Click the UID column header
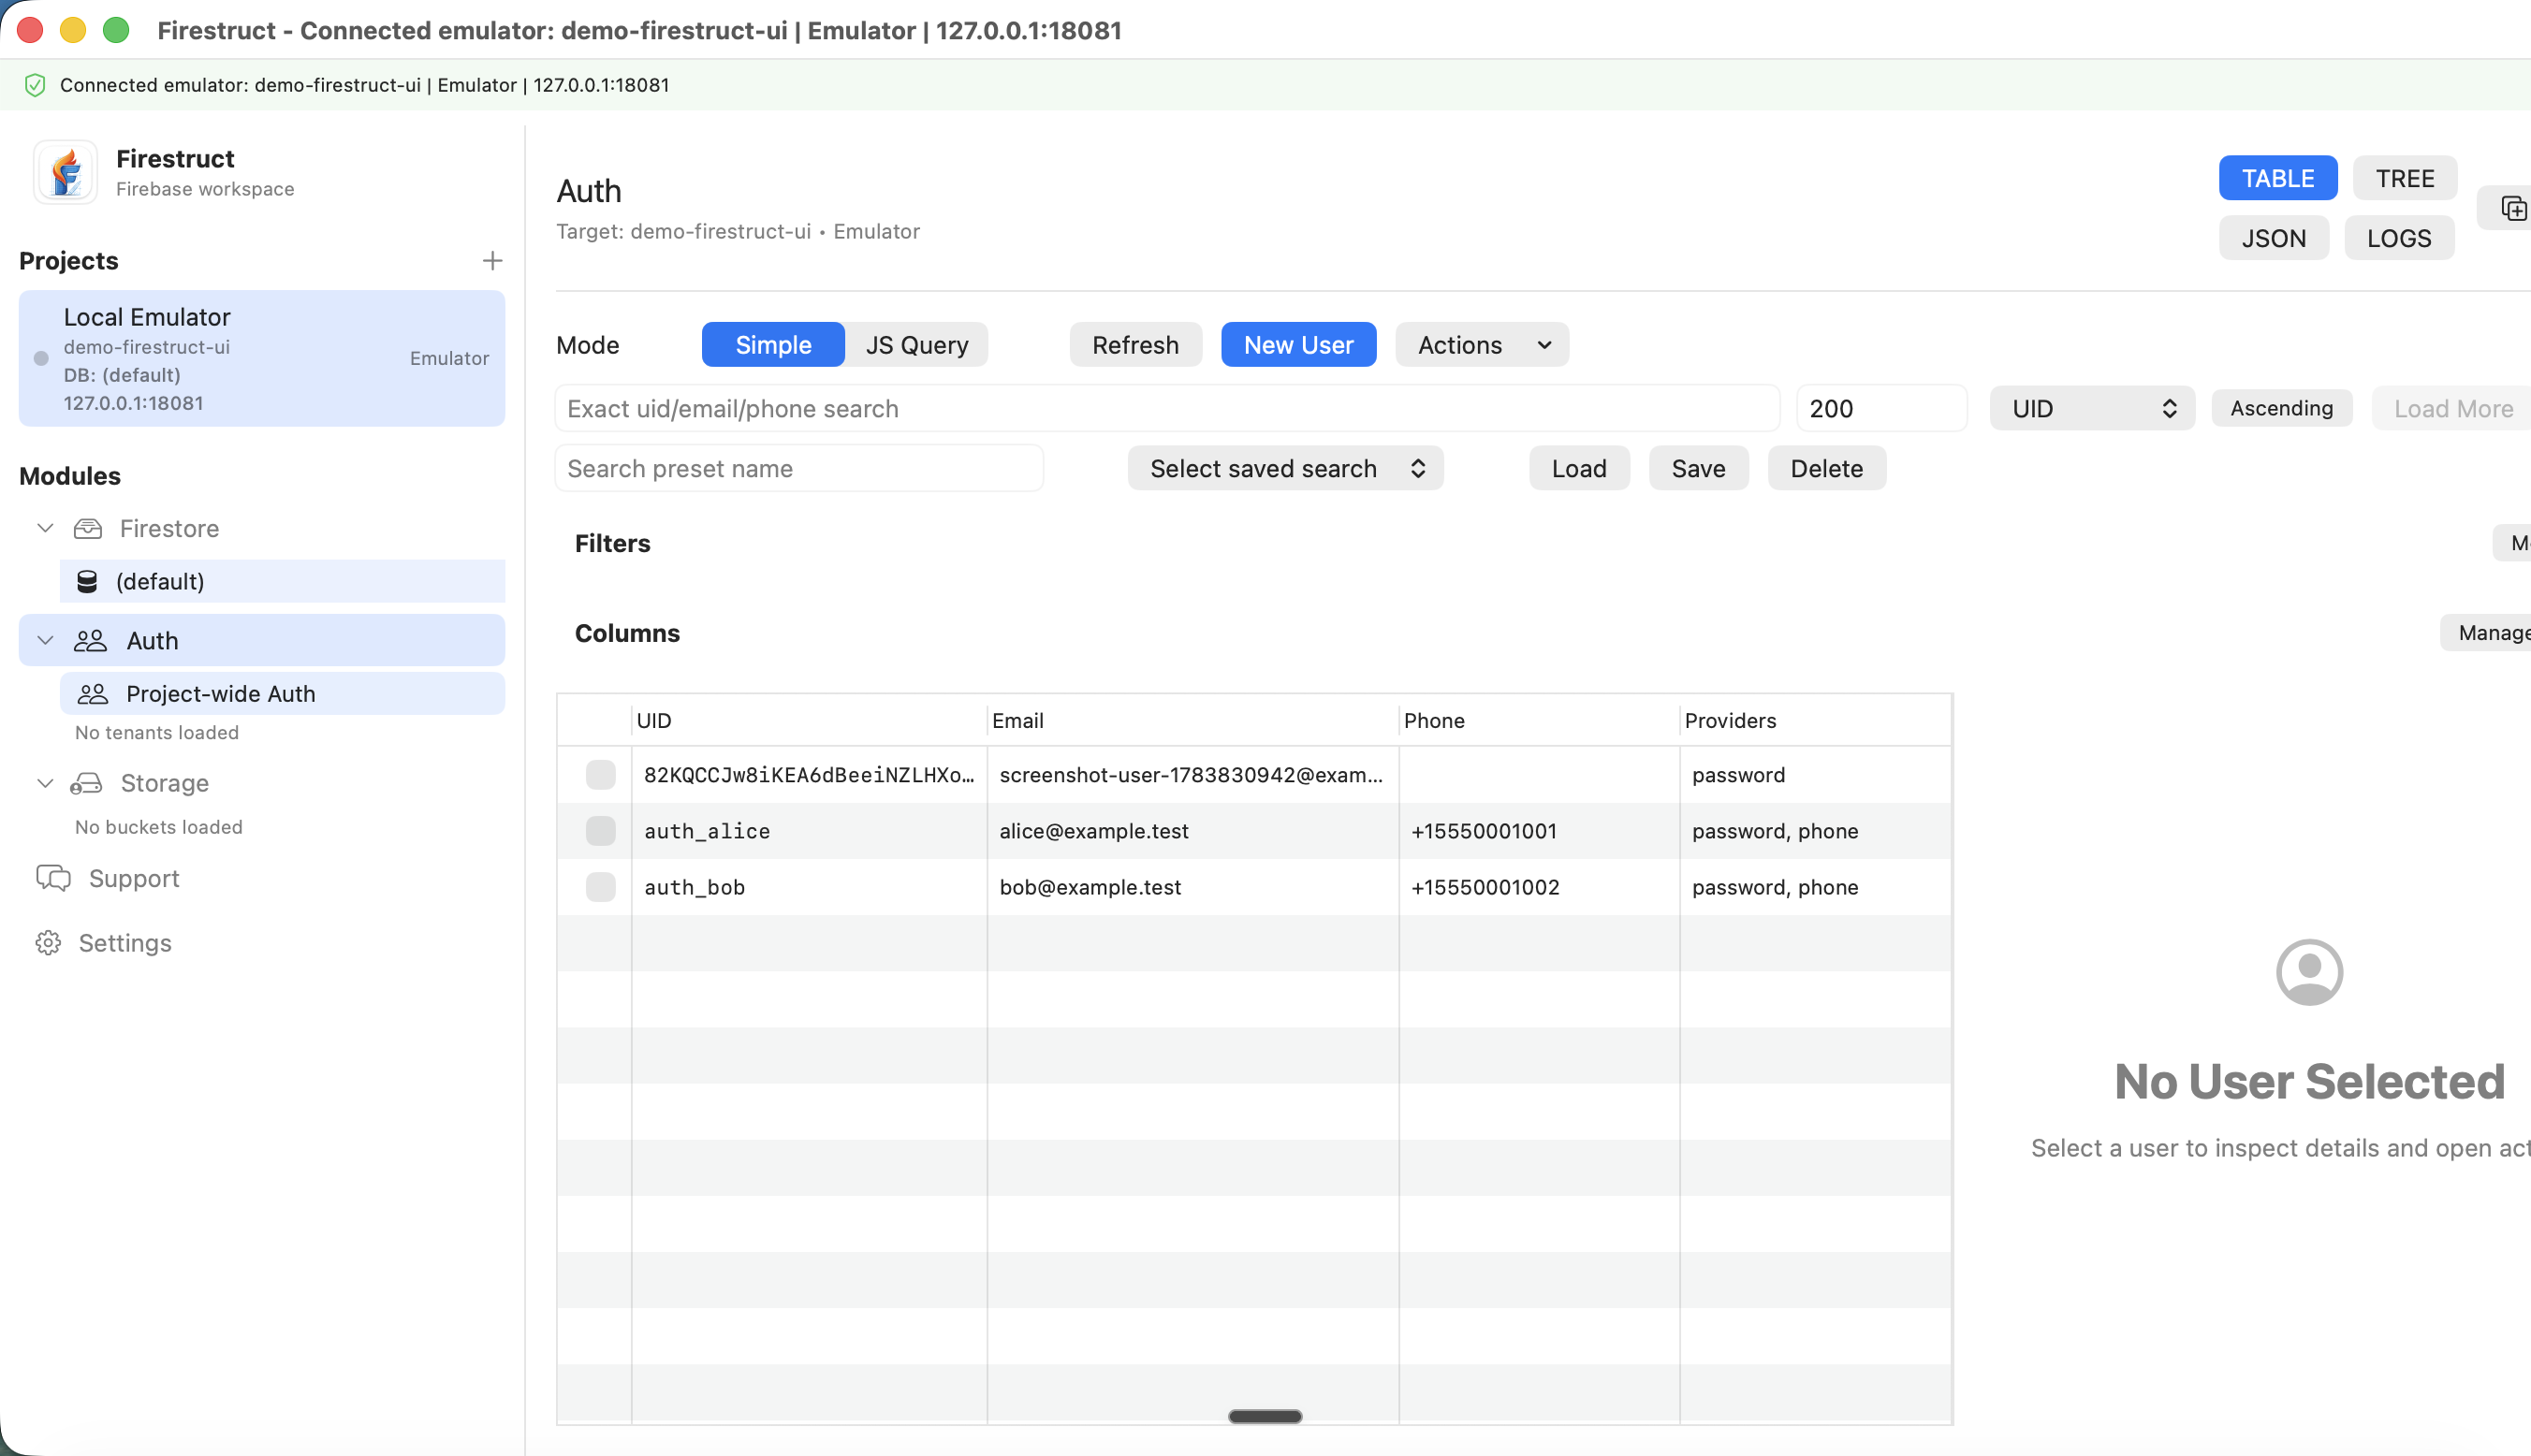Screen dimensions: 2531x1456 click(x=809, y=721)
